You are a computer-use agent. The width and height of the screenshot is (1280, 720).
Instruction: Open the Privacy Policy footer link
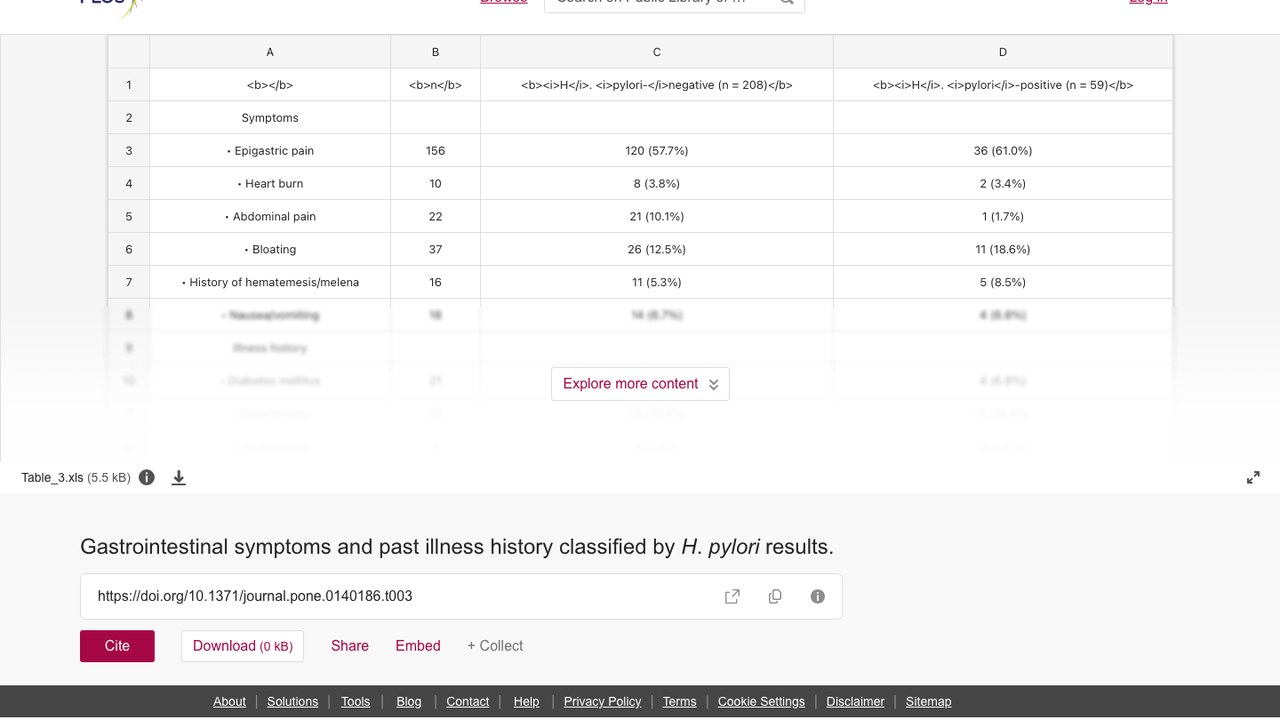pos(602,702)
